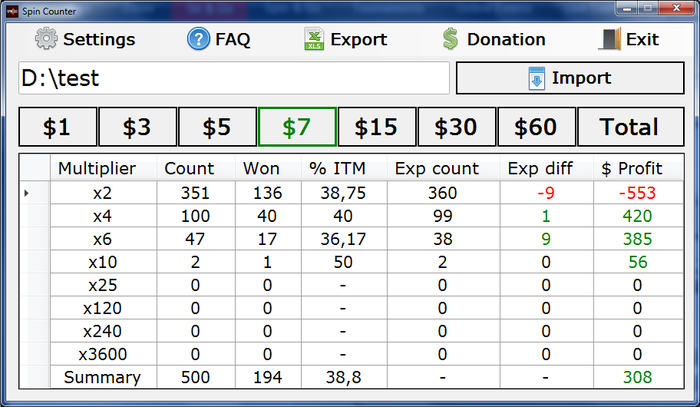Image resolution: width=700 pixels, height=407 pixels.
Task: Click the Spin Counter title bar app icon
Action: pos(12,11)
